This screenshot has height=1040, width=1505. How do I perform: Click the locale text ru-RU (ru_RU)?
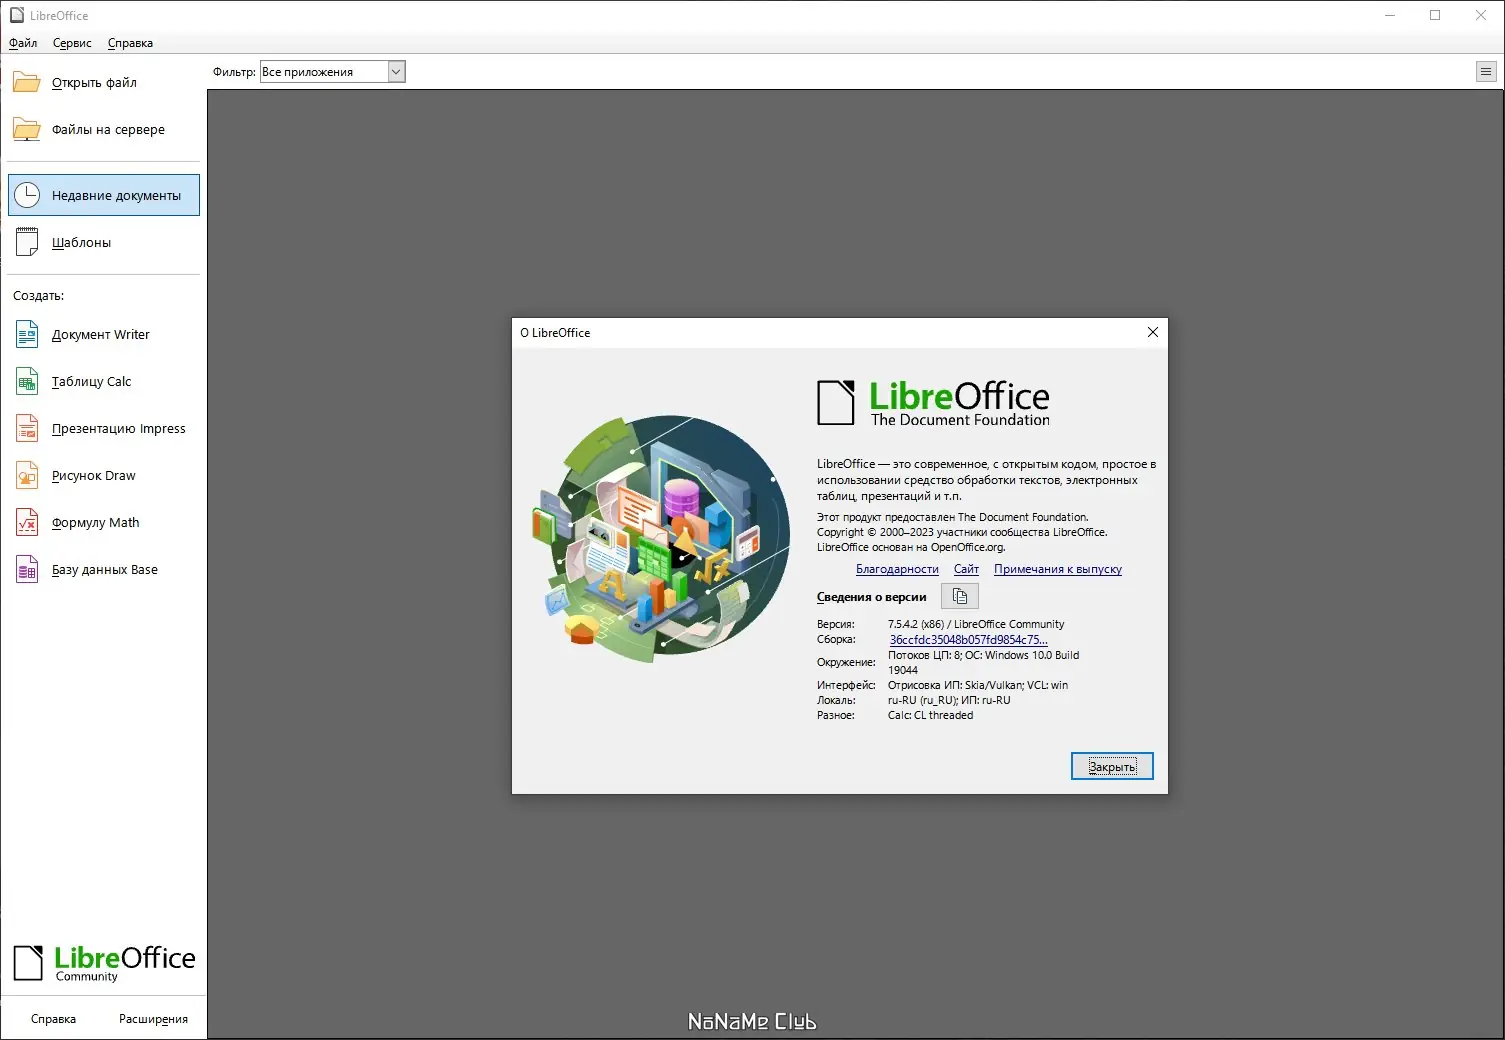(922, 700)
